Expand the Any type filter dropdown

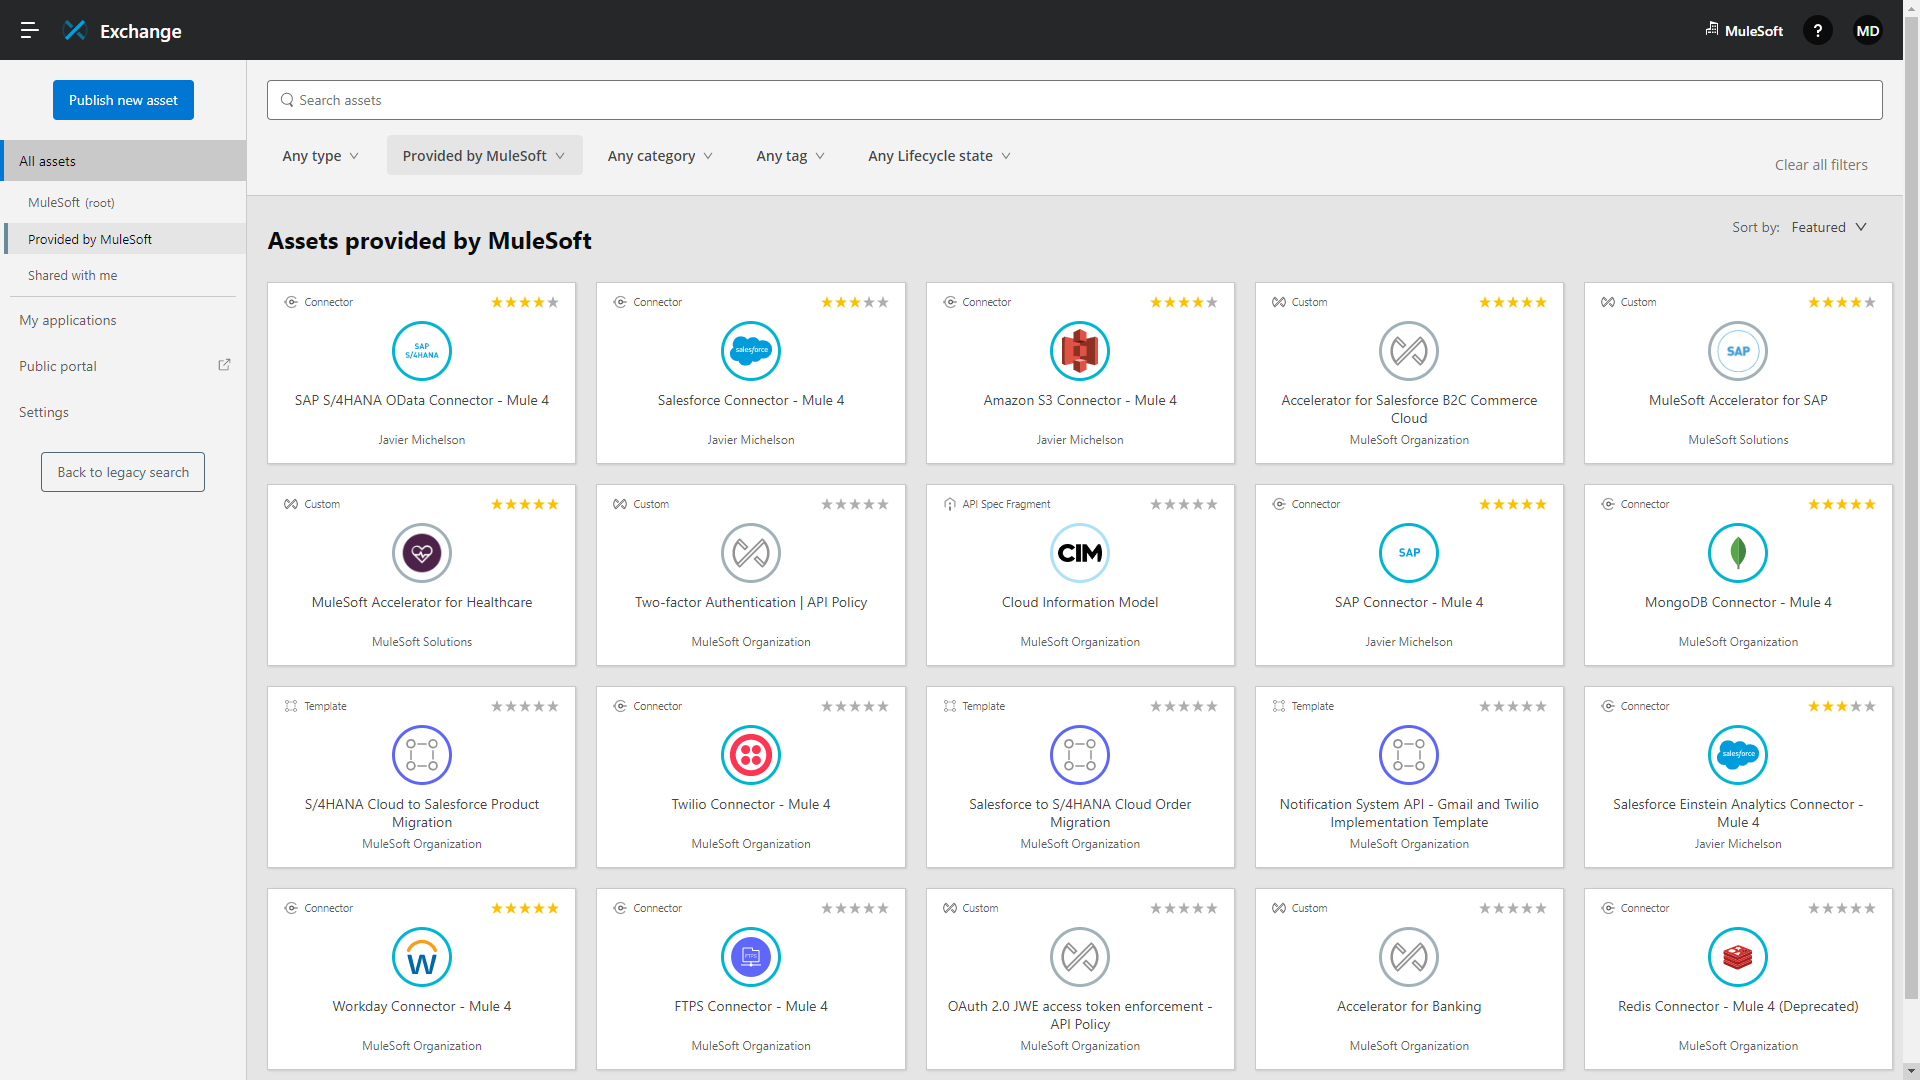(320, 156)
